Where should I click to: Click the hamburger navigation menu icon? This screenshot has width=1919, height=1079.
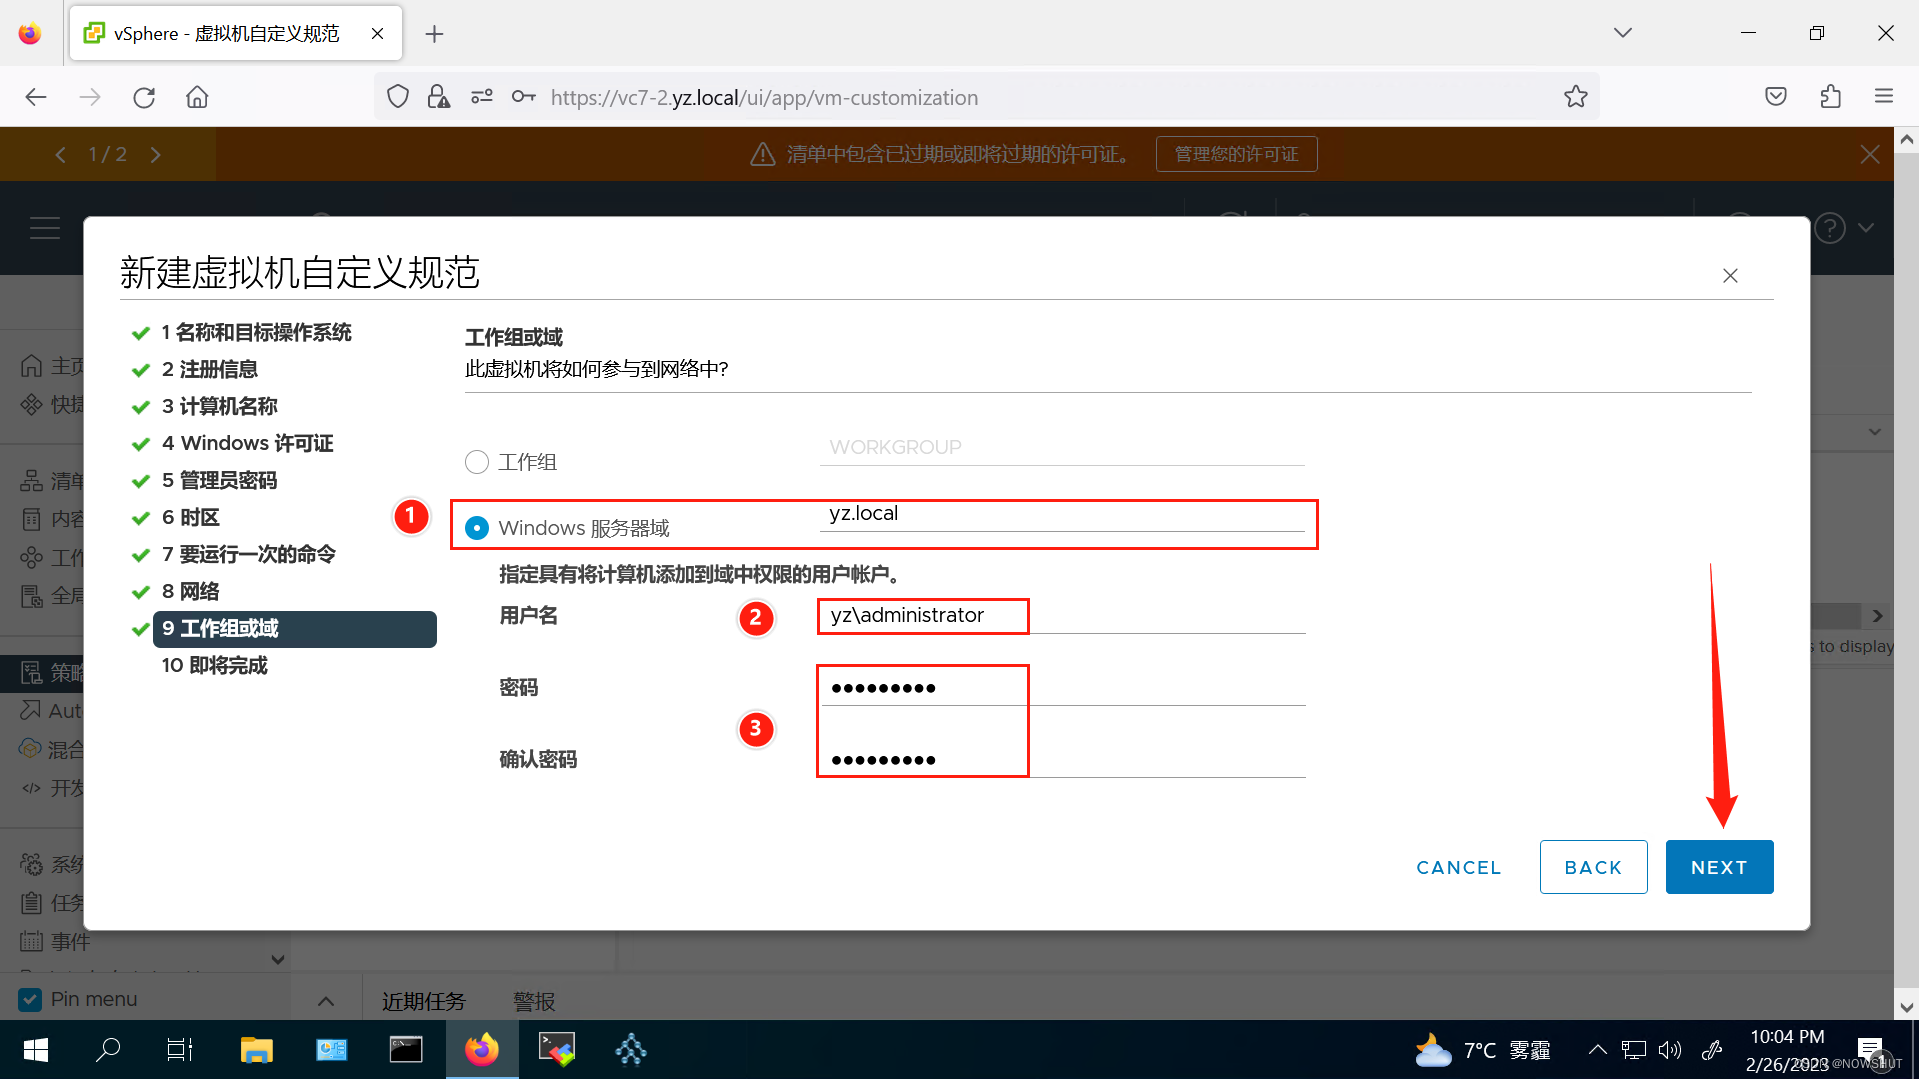click(45, 227)
